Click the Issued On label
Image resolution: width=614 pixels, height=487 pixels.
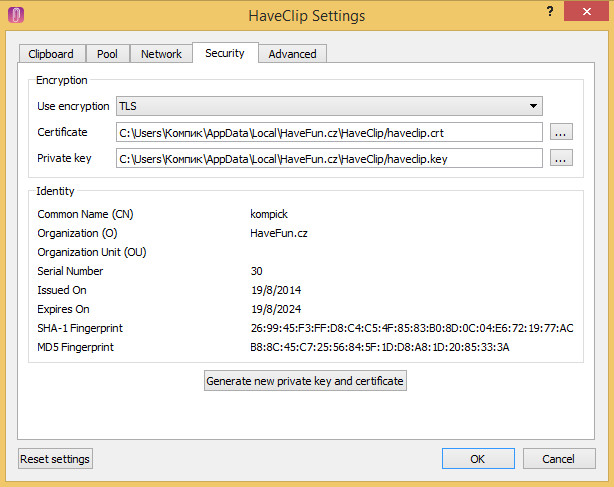[62, 290]
